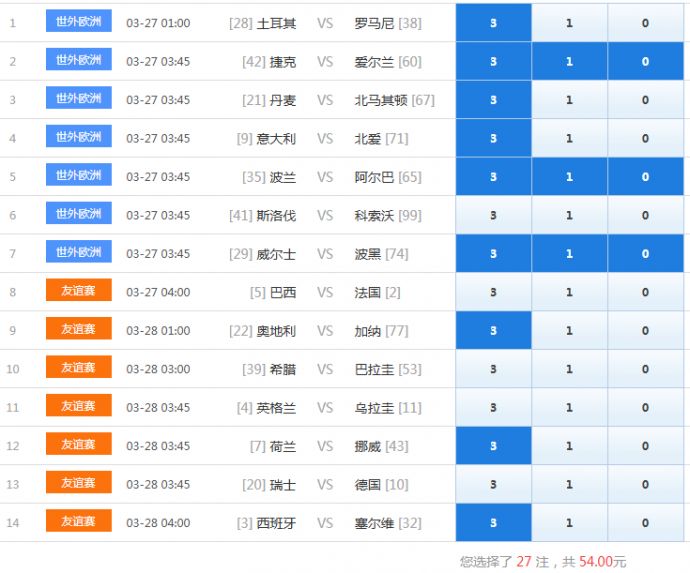Open the 西班牙 team link
Screen dimensions: 690x573
point(276,523)
